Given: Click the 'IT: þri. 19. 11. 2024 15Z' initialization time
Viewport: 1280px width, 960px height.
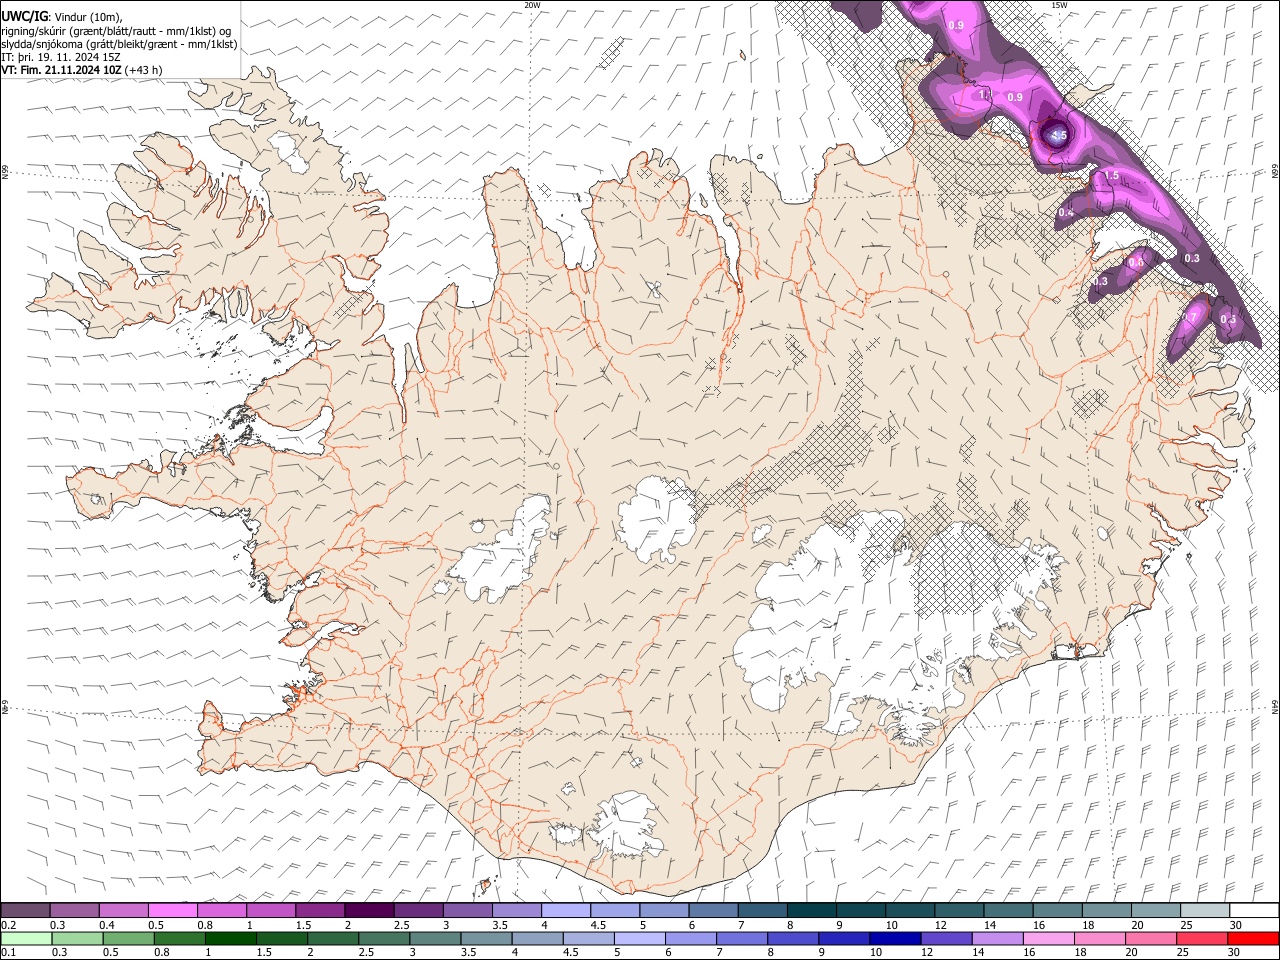Looking at the screenshot, I should 61,57.
